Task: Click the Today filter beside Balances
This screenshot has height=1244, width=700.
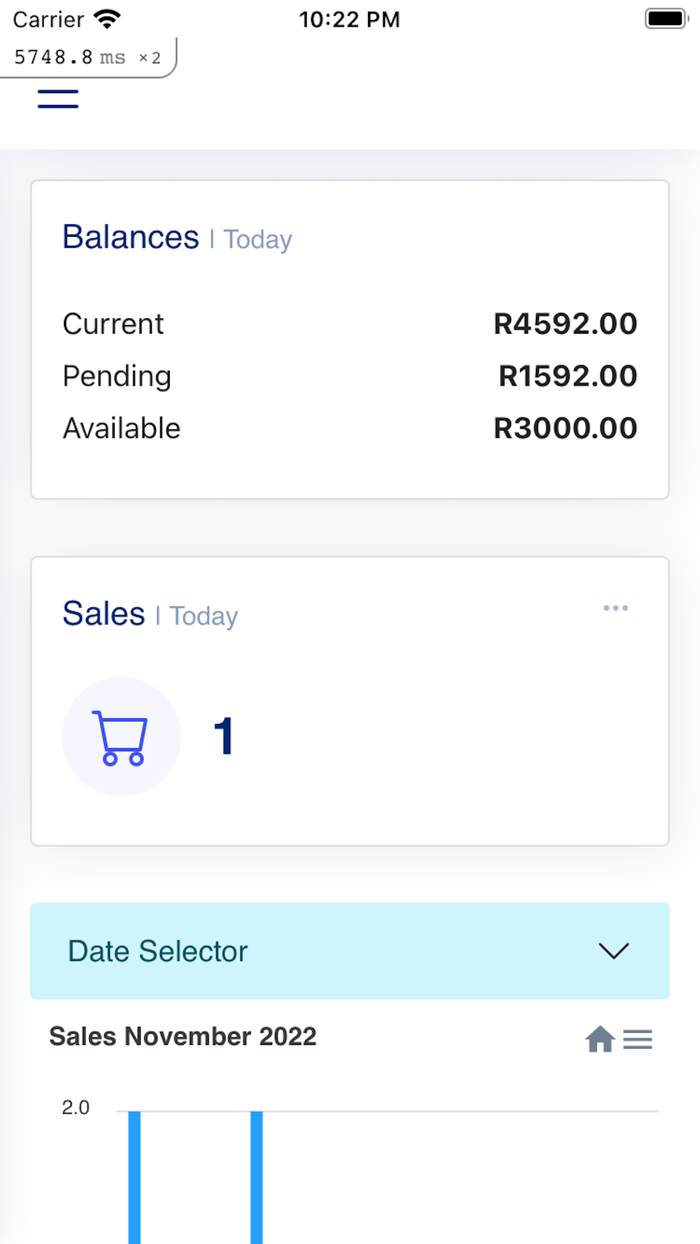Action: [257, 240]
